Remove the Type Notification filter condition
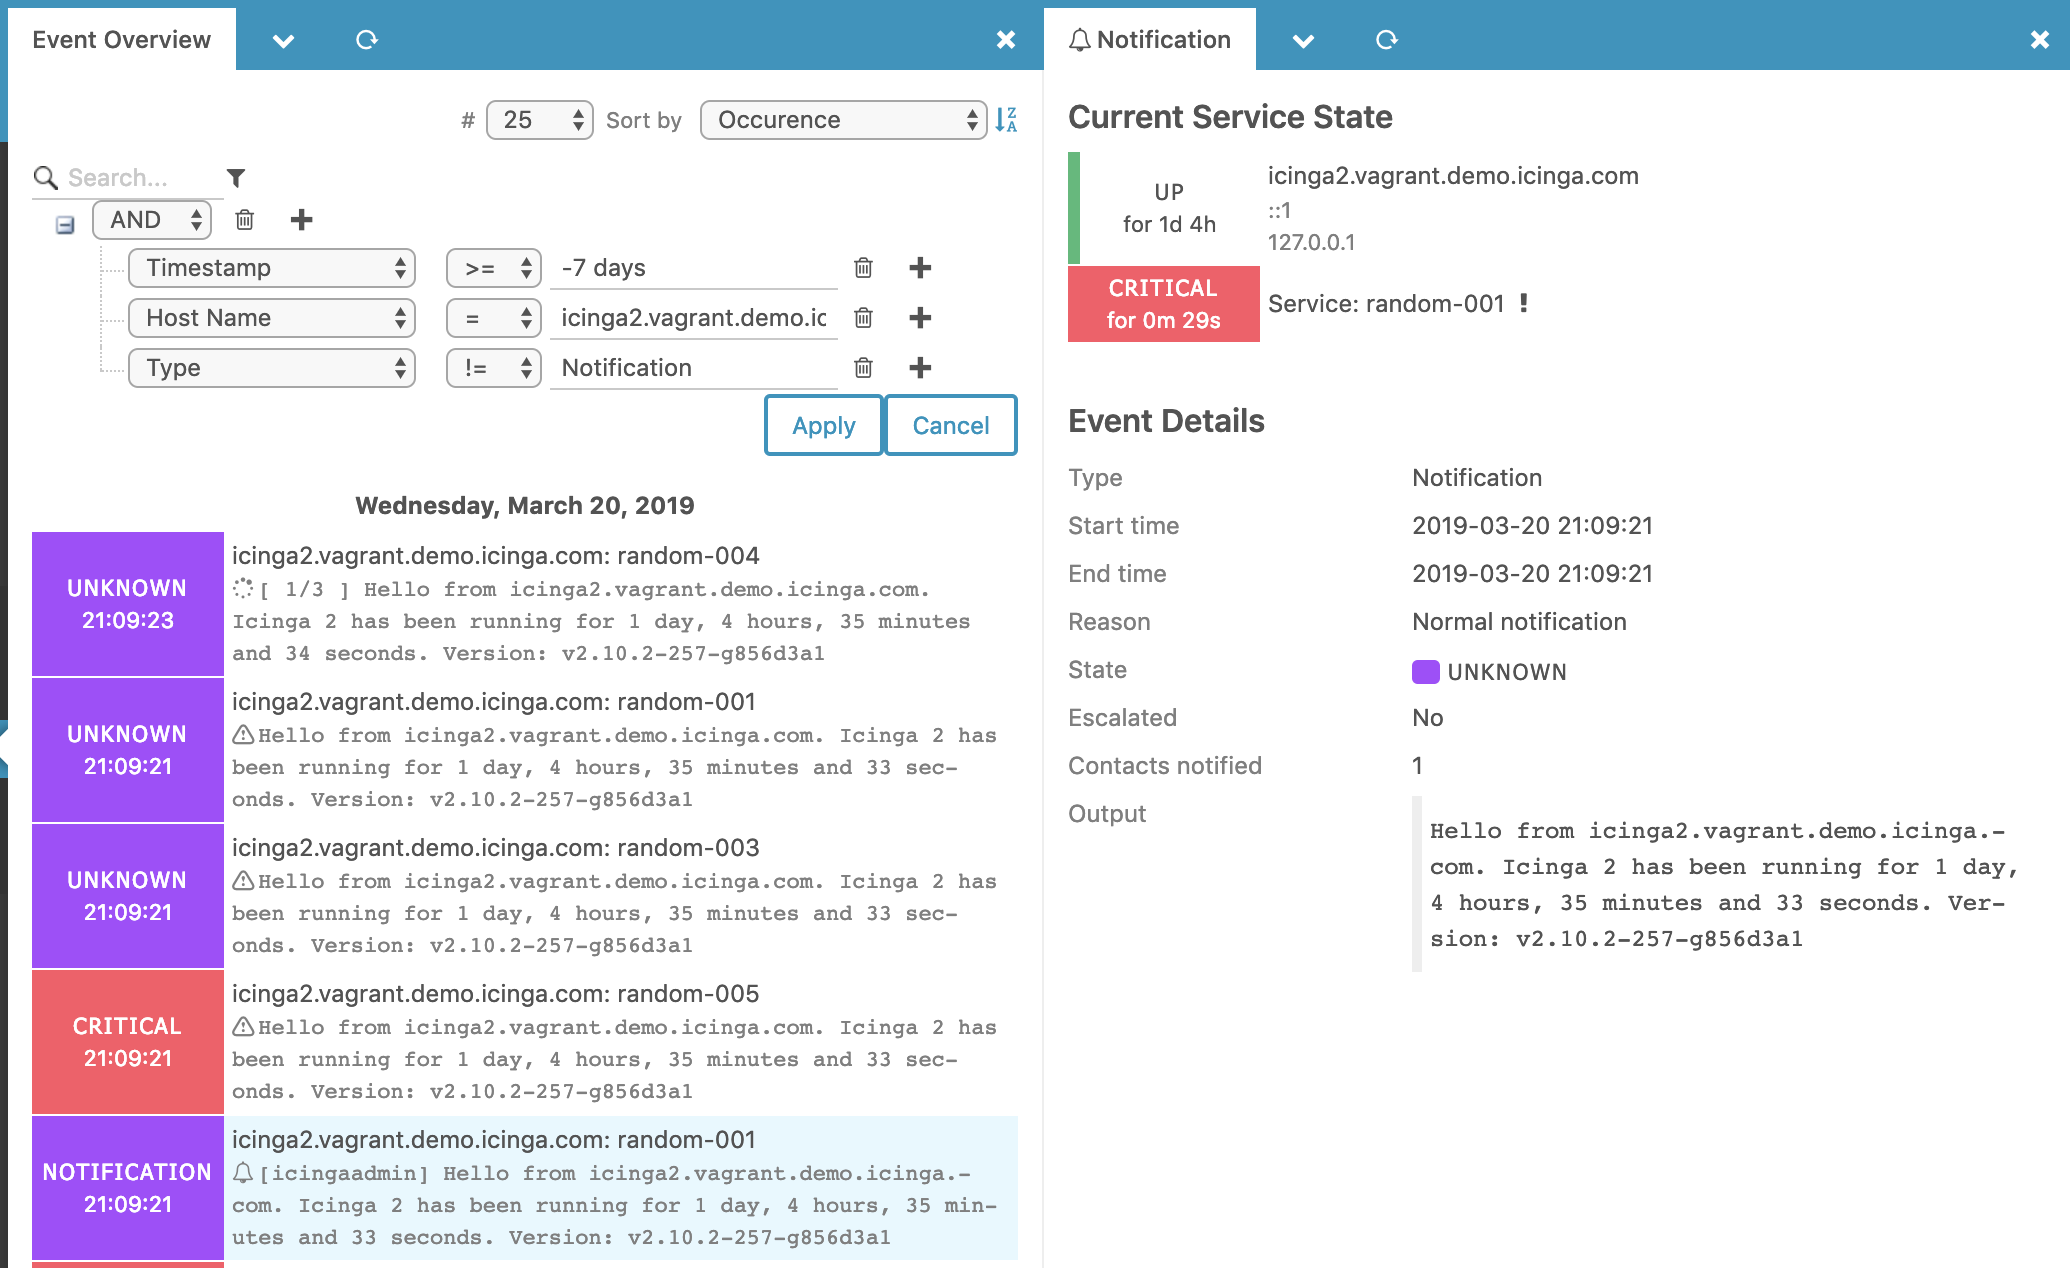Screen dimensions: 2070x1268 (862, 368)
